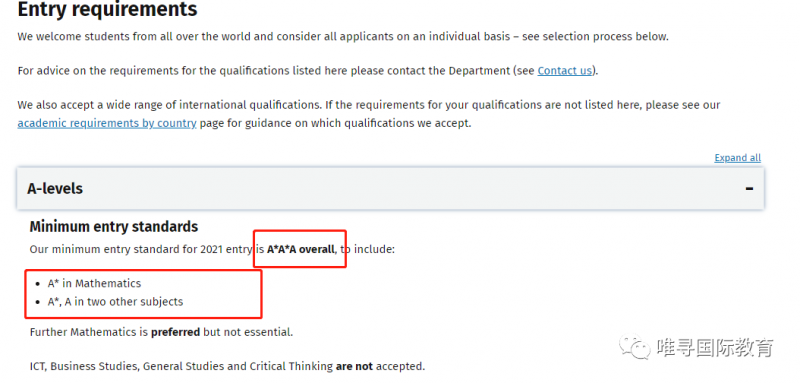Click the paragraph about international qualifications

pos(369,114)
